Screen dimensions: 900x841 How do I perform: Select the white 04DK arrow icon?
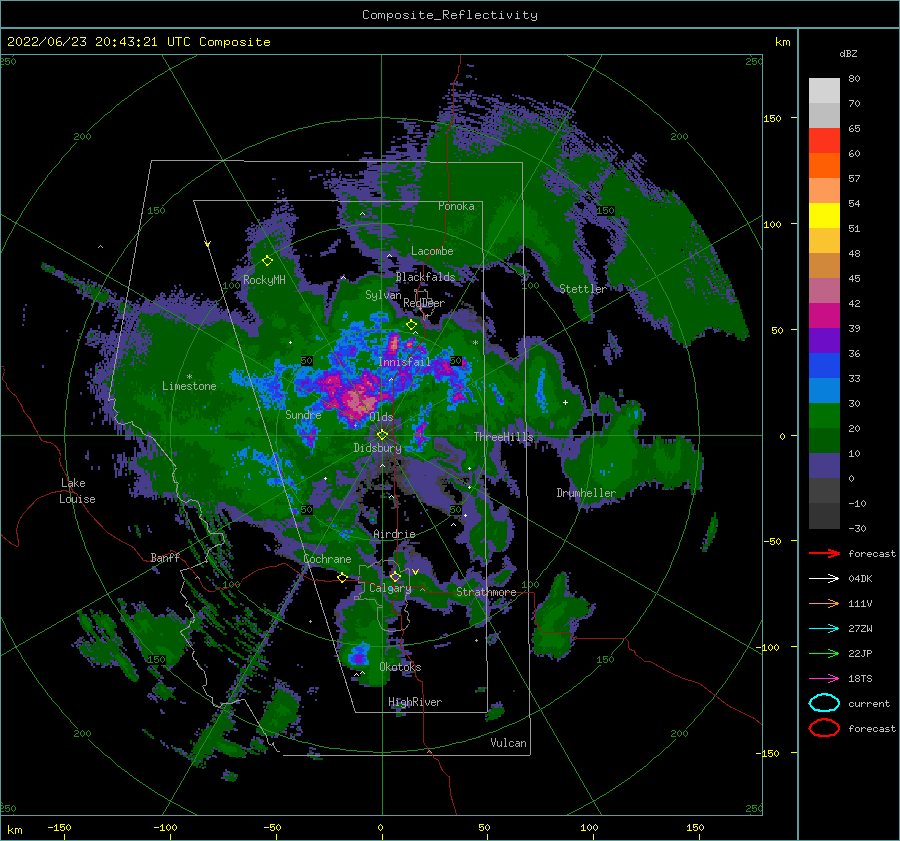(824, 578)
